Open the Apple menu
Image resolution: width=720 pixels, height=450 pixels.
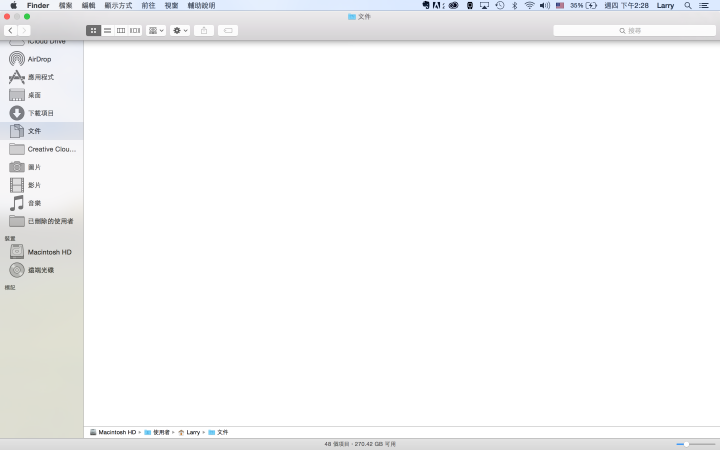[x=13, y=6]
